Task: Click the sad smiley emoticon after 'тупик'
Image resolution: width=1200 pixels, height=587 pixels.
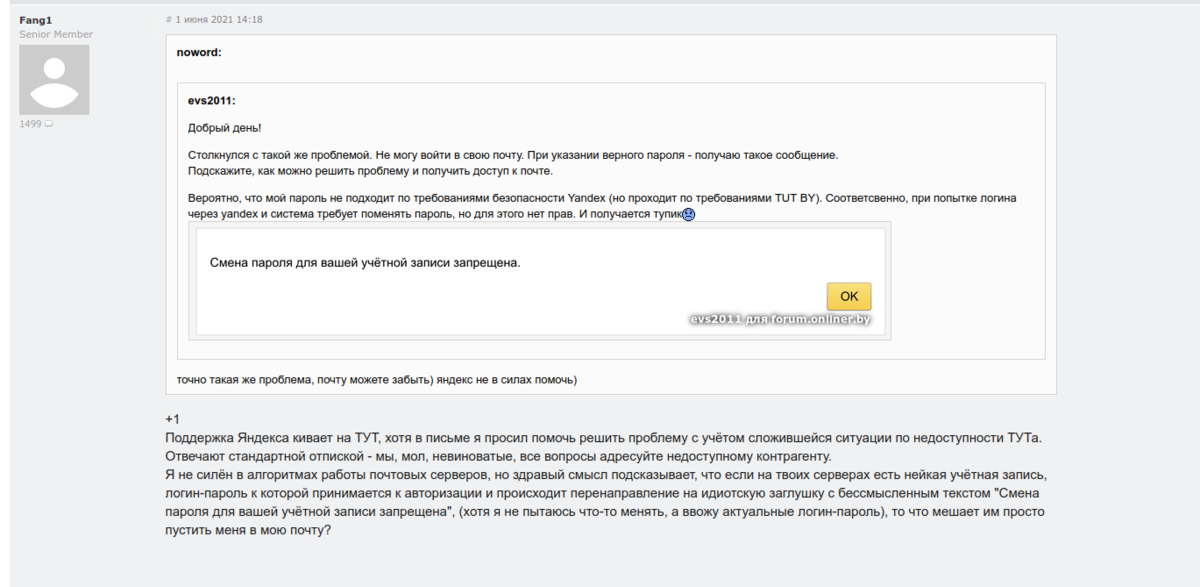Action: tap(688, 214)
